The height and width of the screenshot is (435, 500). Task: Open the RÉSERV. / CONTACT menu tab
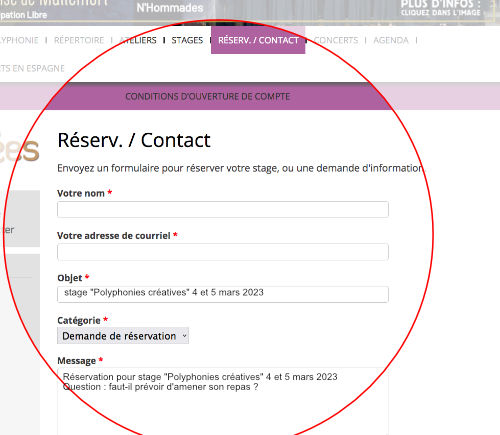(x=258, y=40)
